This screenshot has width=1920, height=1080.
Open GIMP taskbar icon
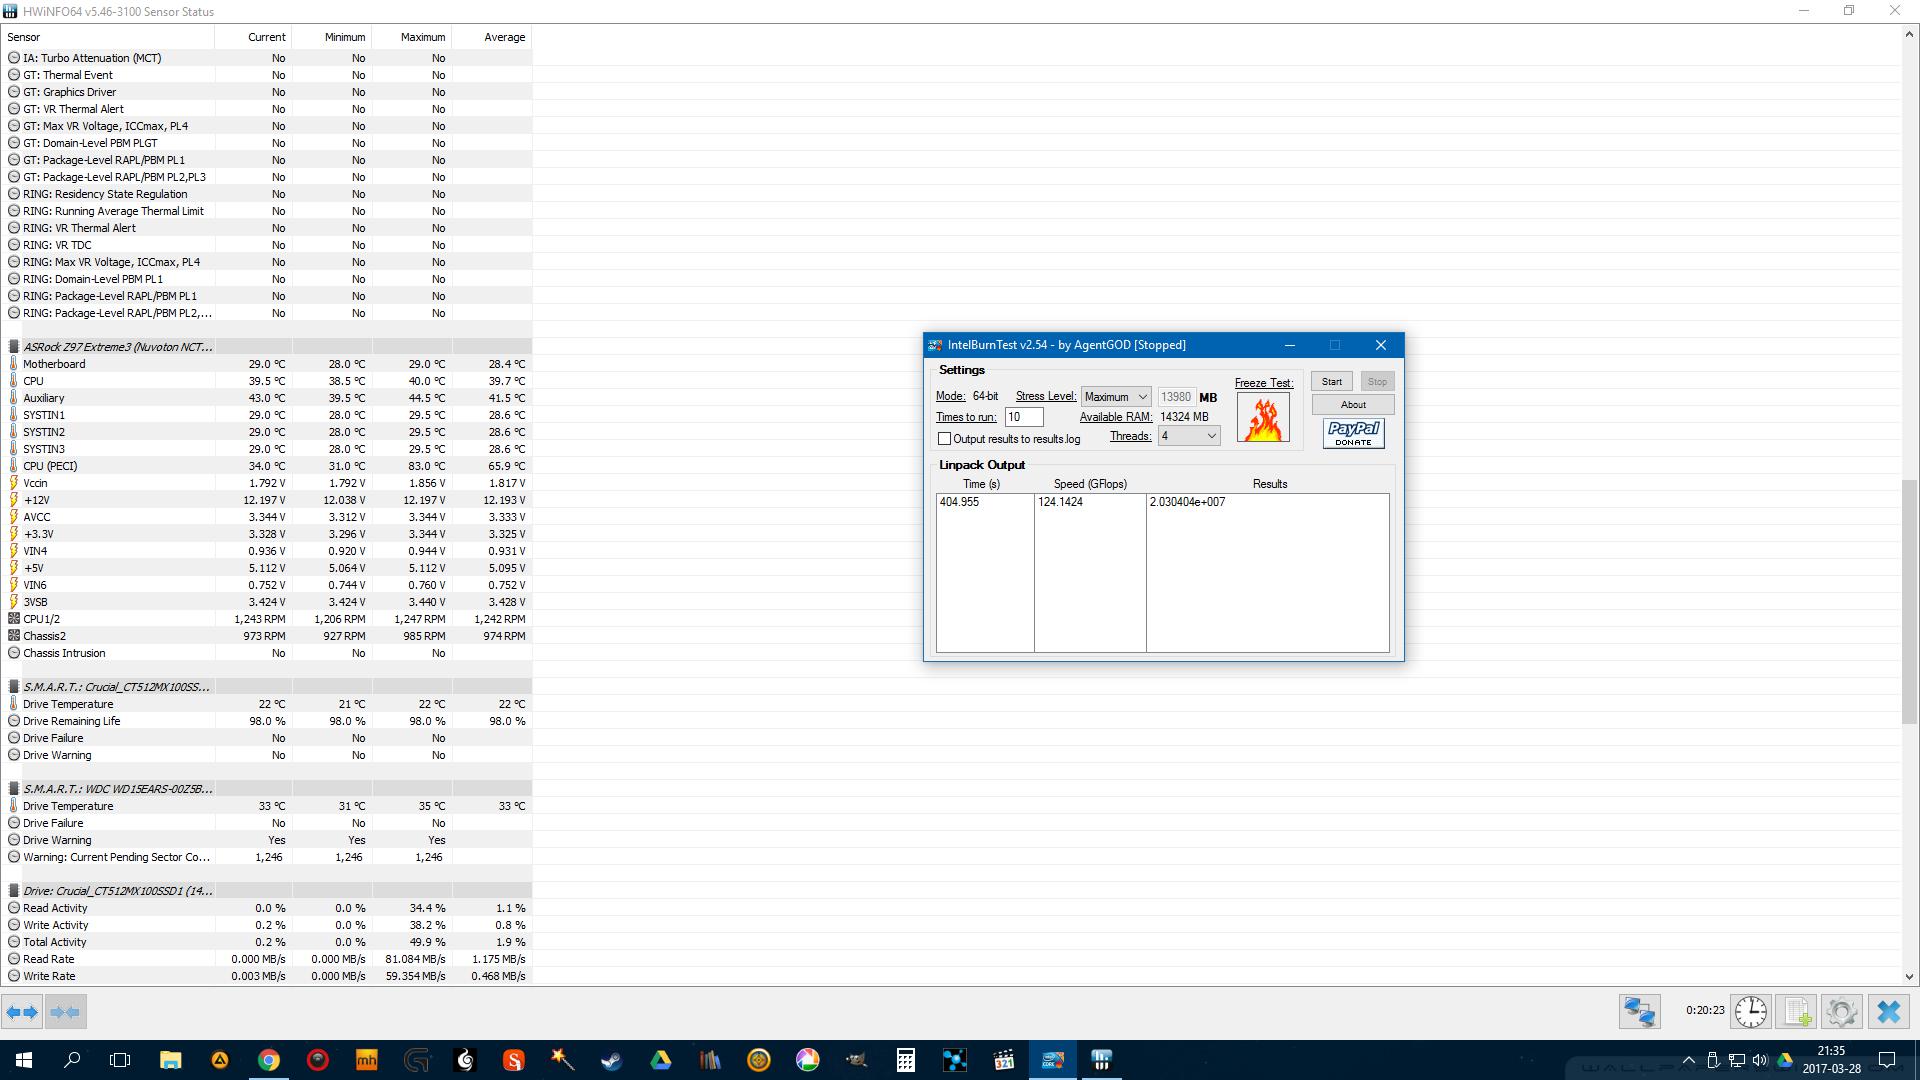[857, 1060]
